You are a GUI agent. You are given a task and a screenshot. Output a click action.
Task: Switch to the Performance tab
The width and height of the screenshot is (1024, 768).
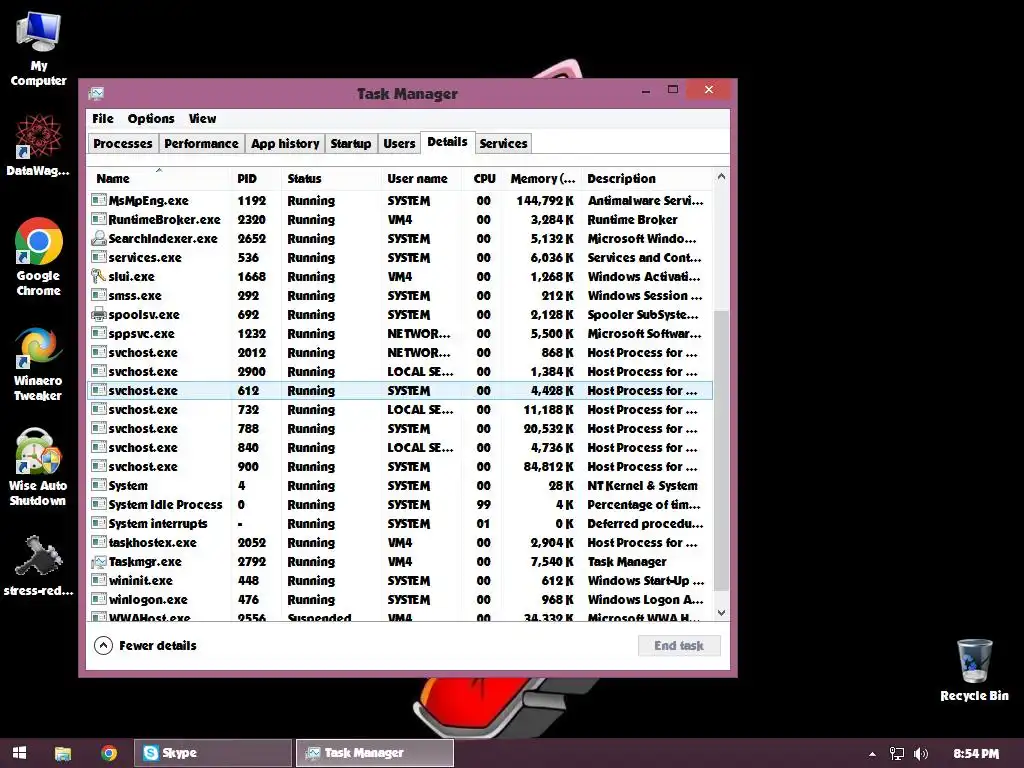[201, 143]
